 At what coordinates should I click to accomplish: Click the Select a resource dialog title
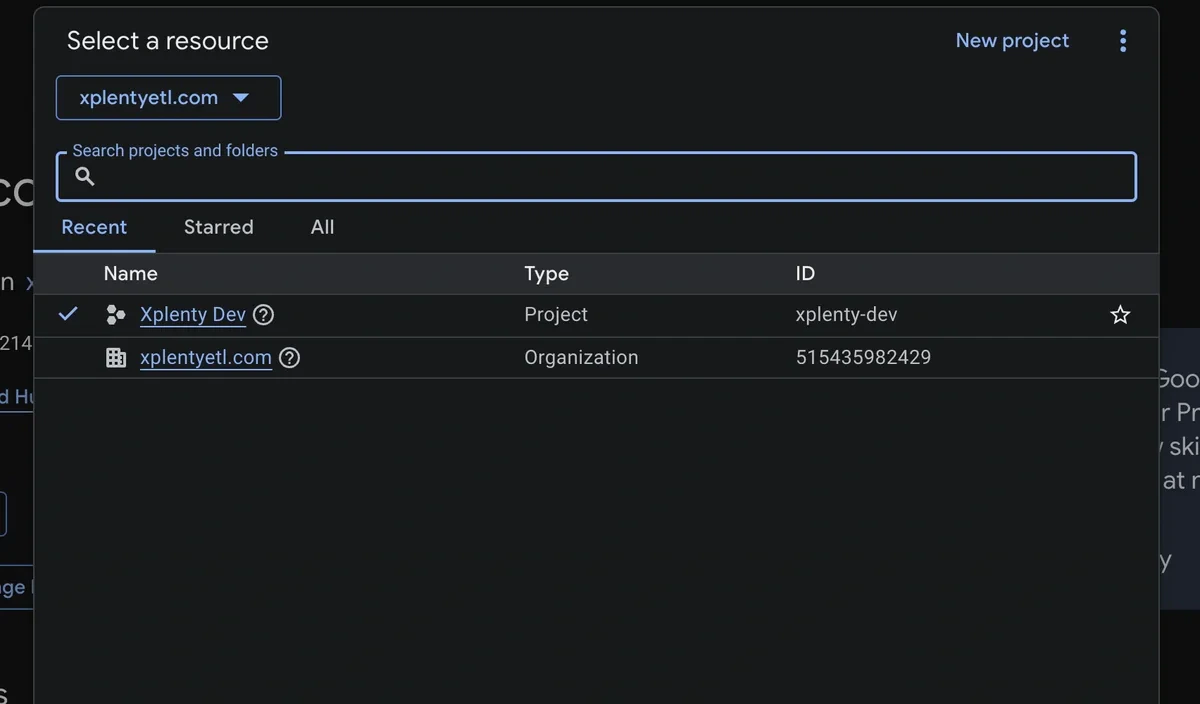coord(168,41)
